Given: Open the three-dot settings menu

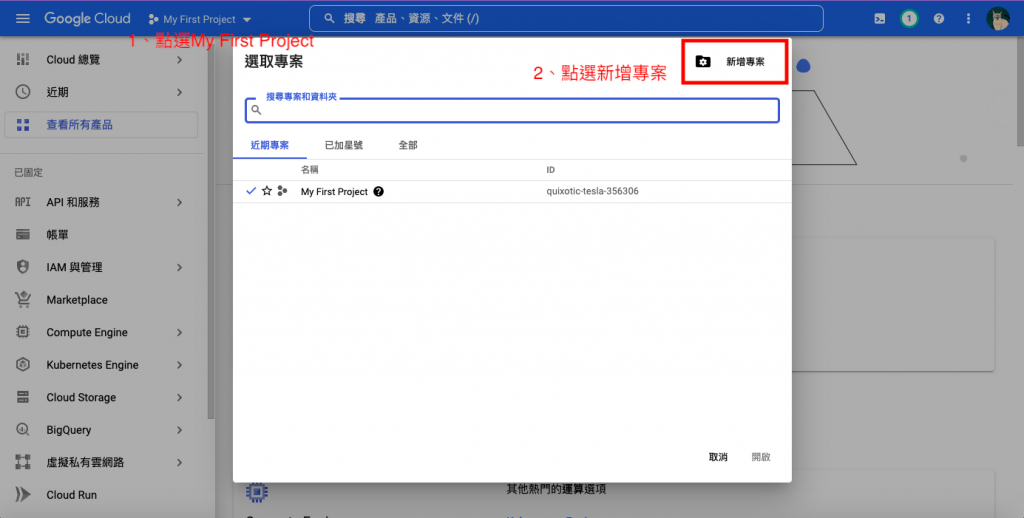Looking at the screenshot, I should tap(968, 19).
